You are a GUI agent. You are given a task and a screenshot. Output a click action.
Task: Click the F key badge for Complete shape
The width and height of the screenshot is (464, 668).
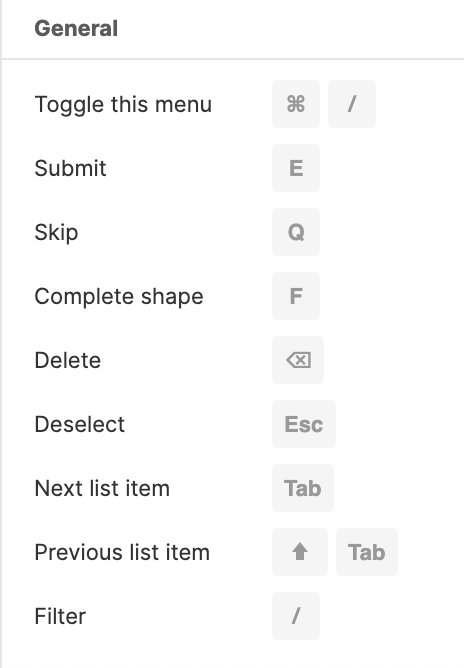tap(296, 296)
